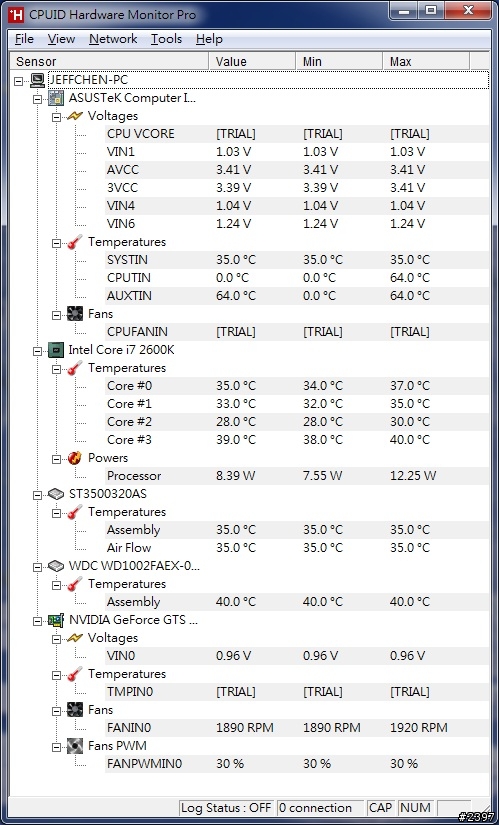Image resolution: width=499 pixels, height=825 pixels.
Task: Collapse the motherboard Temperatures group
Action: click(x=56, y=243)
